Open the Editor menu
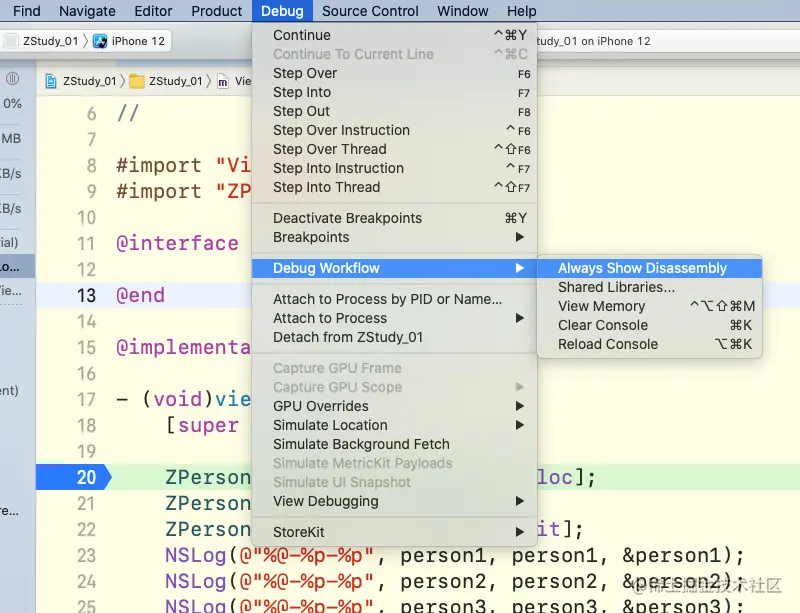Image resolution: width=800 pixels, height=613 pixels. pos(153,11)
